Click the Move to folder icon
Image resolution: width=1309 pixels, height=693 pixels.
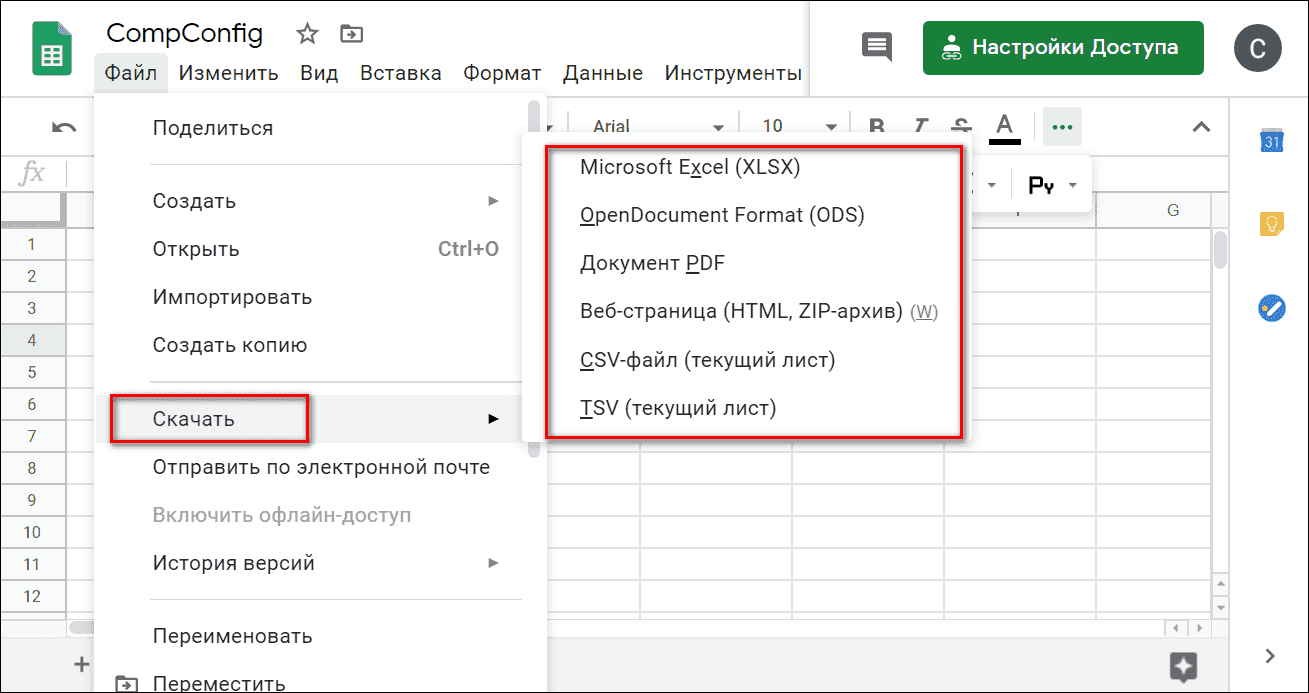pos(350,33)
